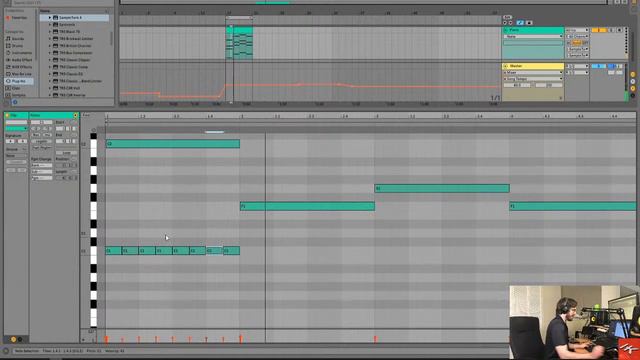Switch to the Clip box tab

coord(16,116)
